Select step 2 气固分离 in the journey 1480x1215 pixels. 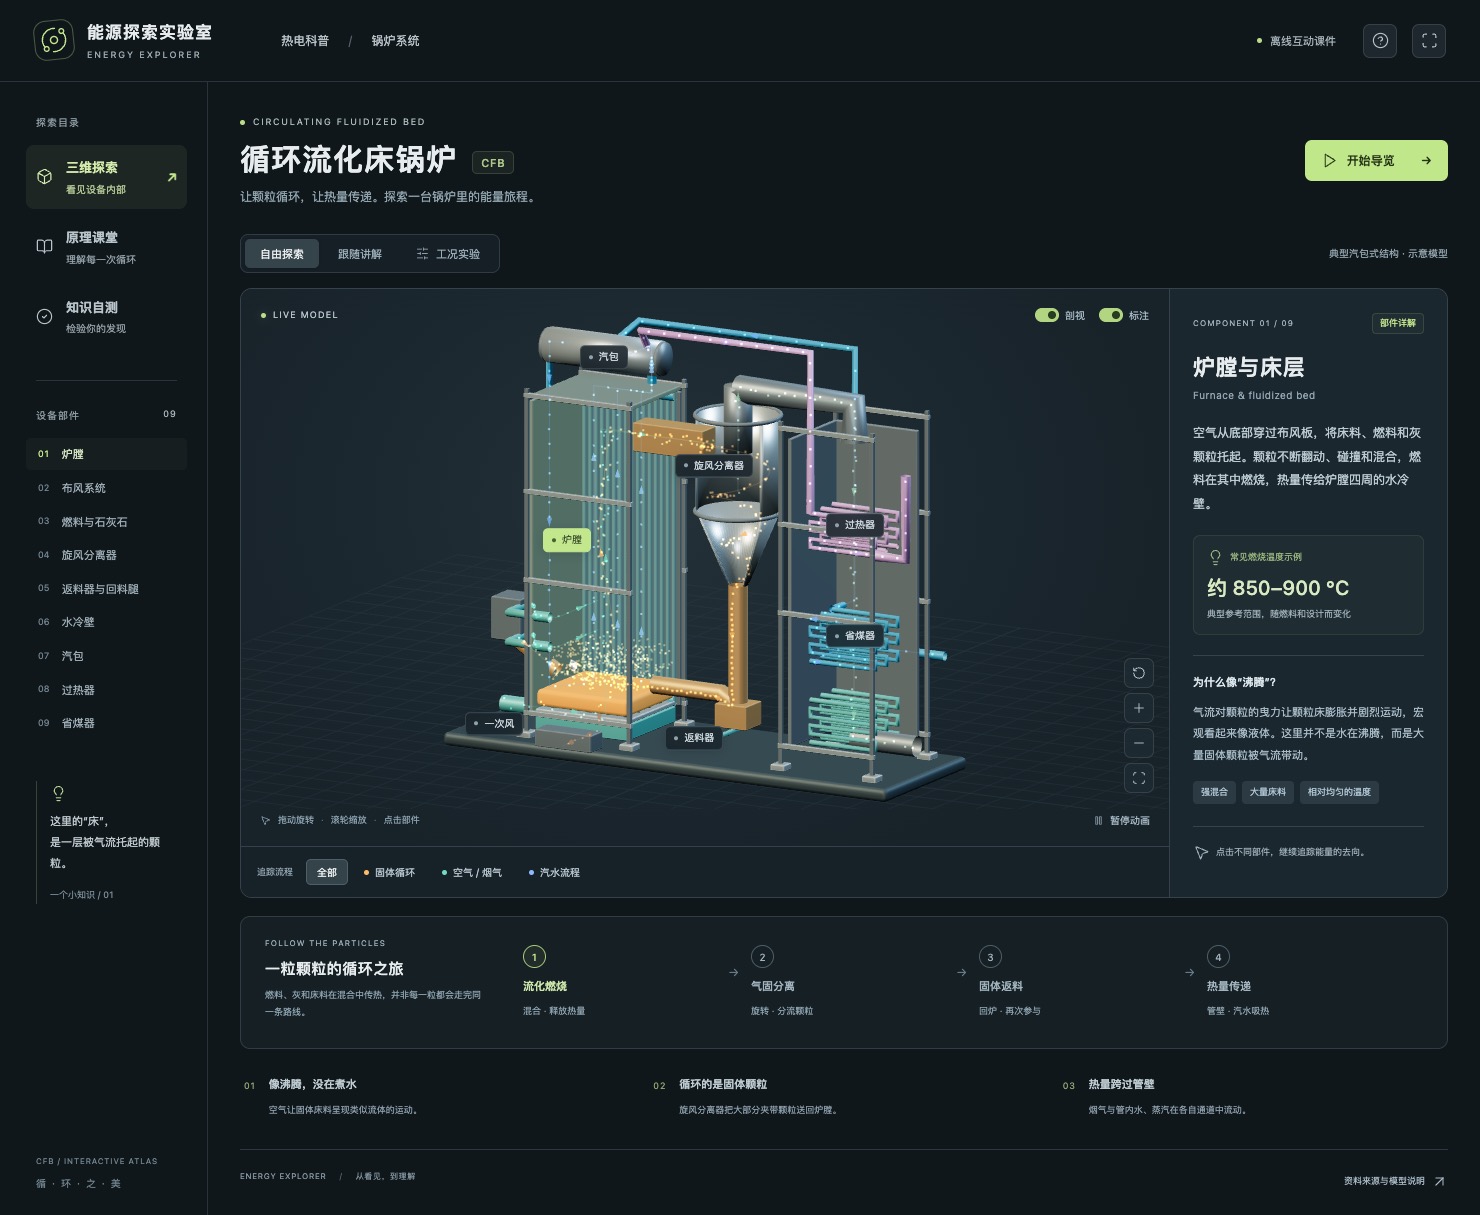[x=781, y=983]
